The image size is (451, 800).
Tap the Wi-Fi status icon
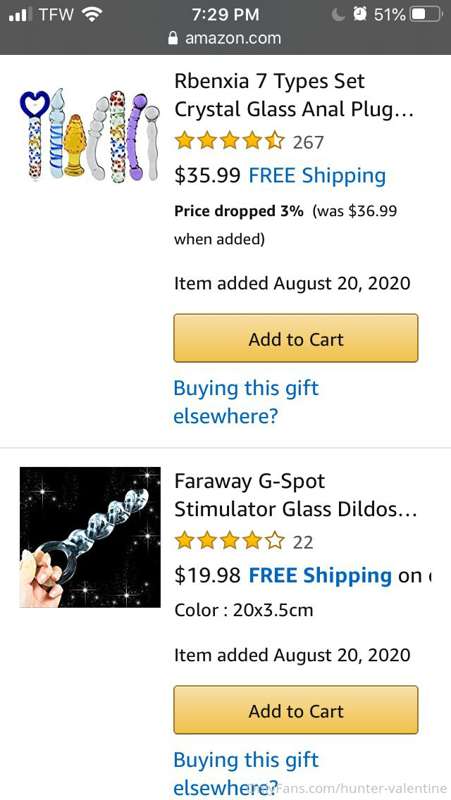pyautogui.click(x=91, y=15)
